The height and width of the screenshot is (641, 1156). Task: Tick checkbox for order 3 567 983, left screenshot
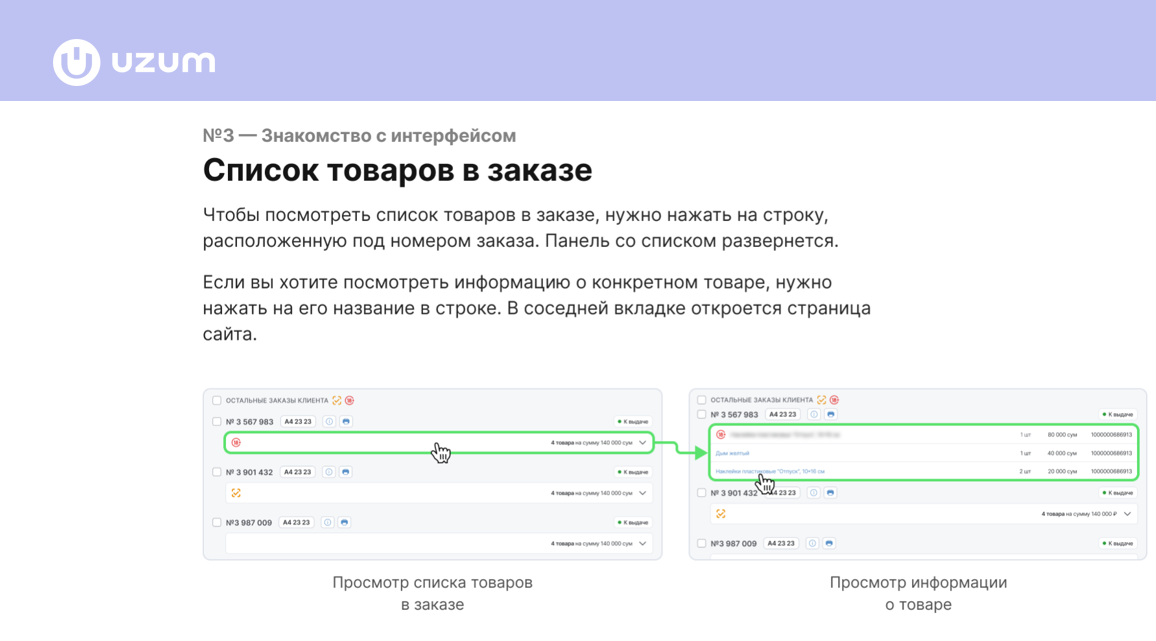point(217,422)
